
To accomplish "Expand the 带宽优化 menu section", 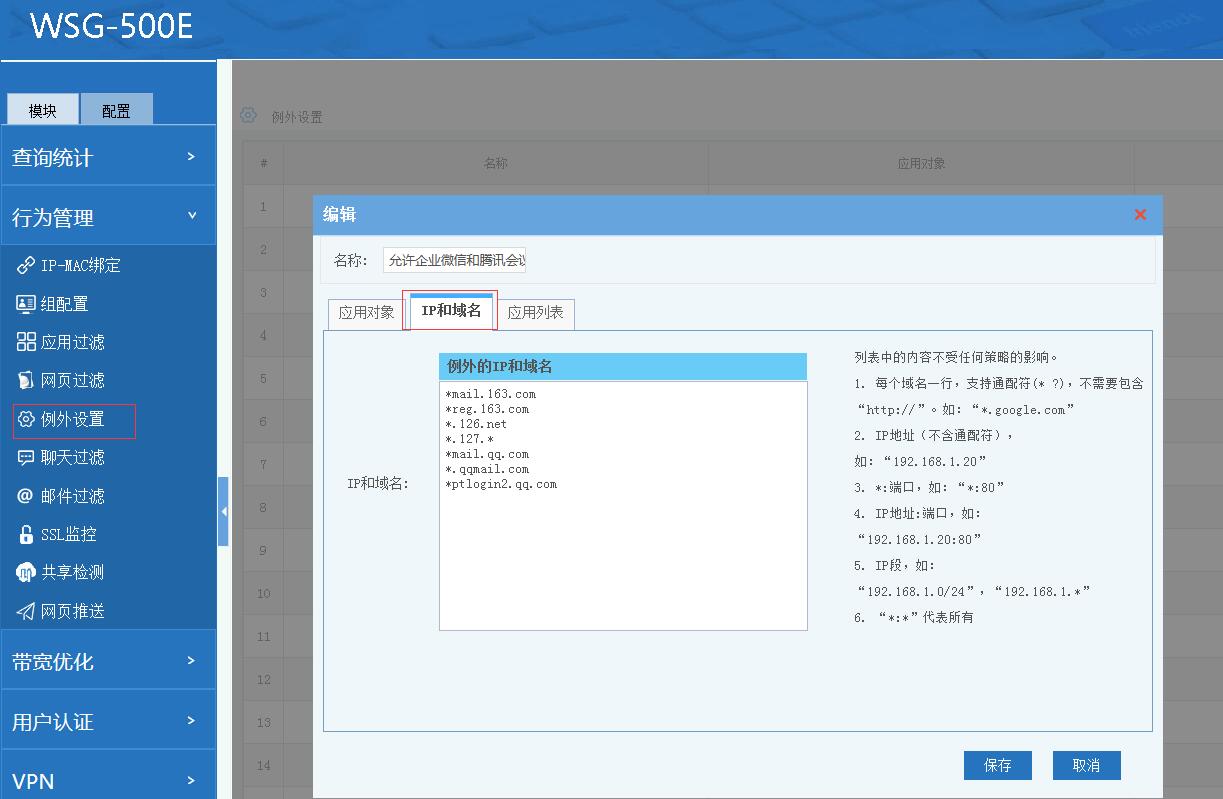I will pos(108,661).
